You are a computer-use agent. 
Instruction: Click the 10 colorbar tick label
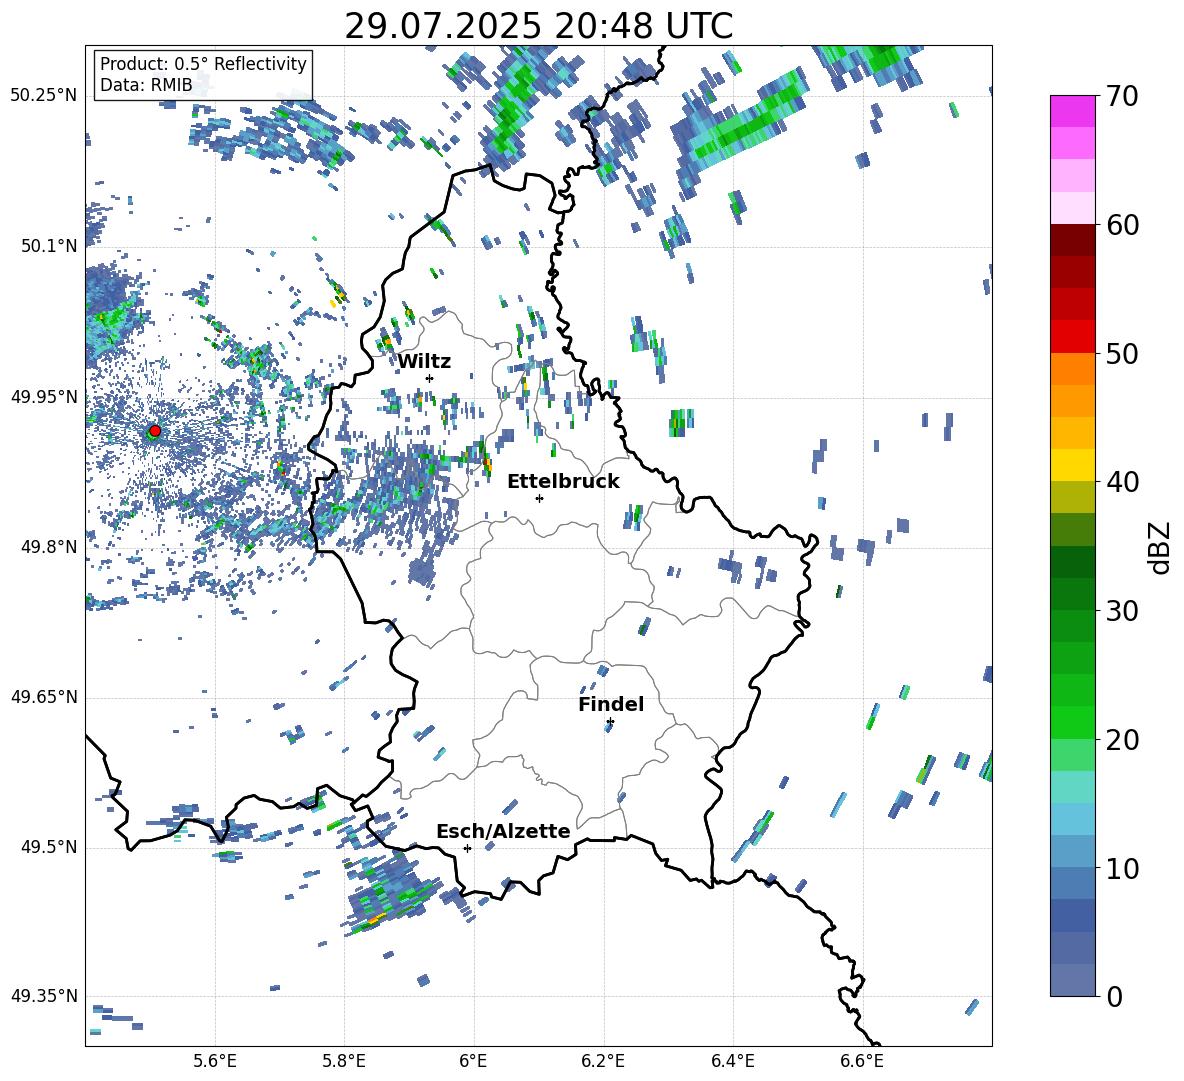point(1122,868)
